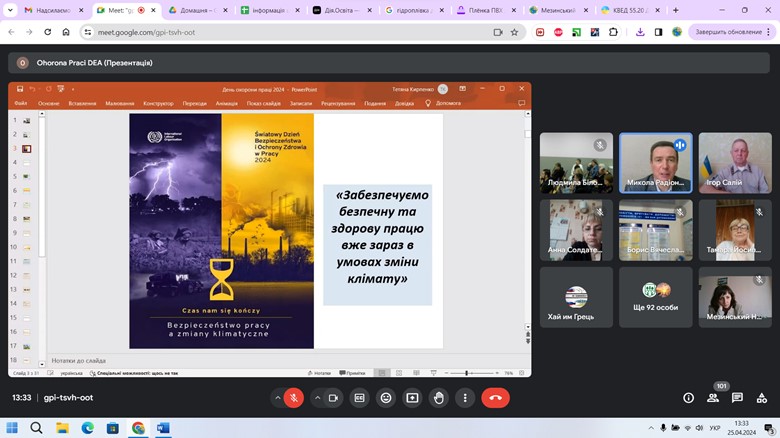Select the Микола Радіон participant tile

pyautogui.click(x=655, y=162)
